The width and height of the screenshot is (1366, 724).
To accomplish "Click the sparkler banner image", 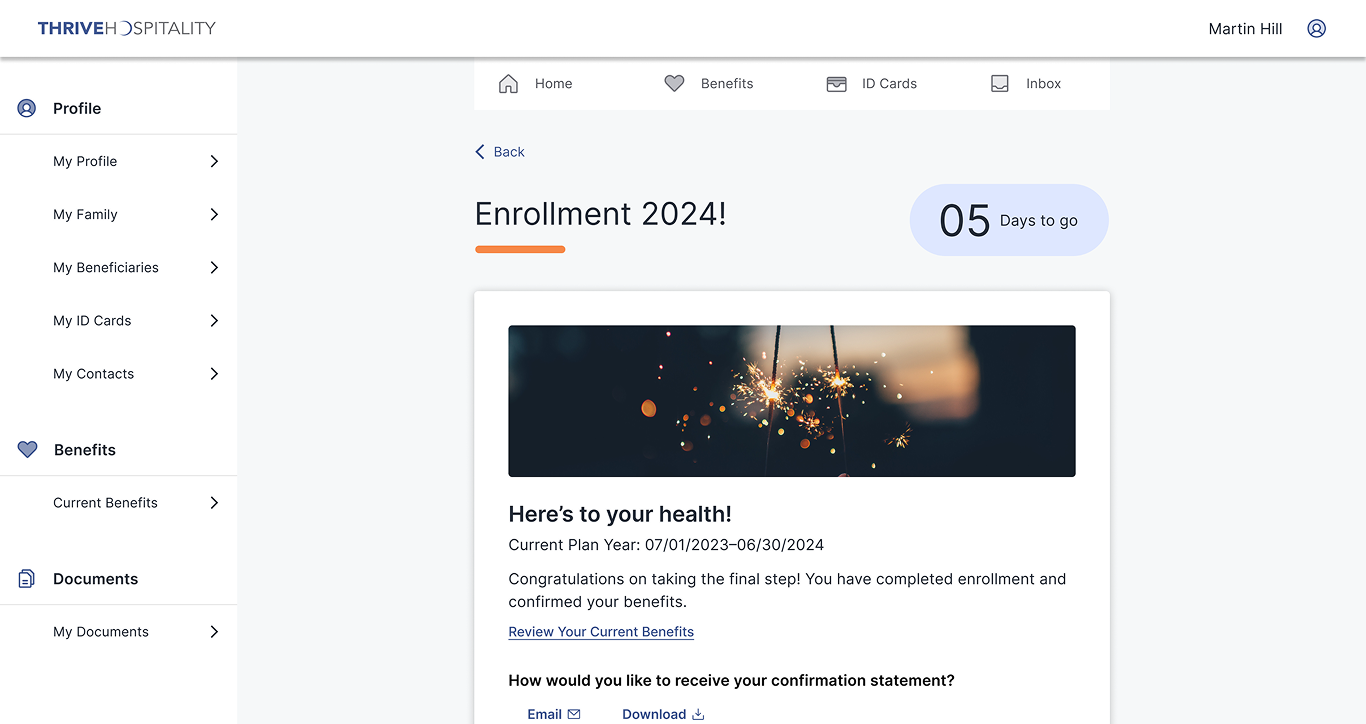I will pos(791,401).
